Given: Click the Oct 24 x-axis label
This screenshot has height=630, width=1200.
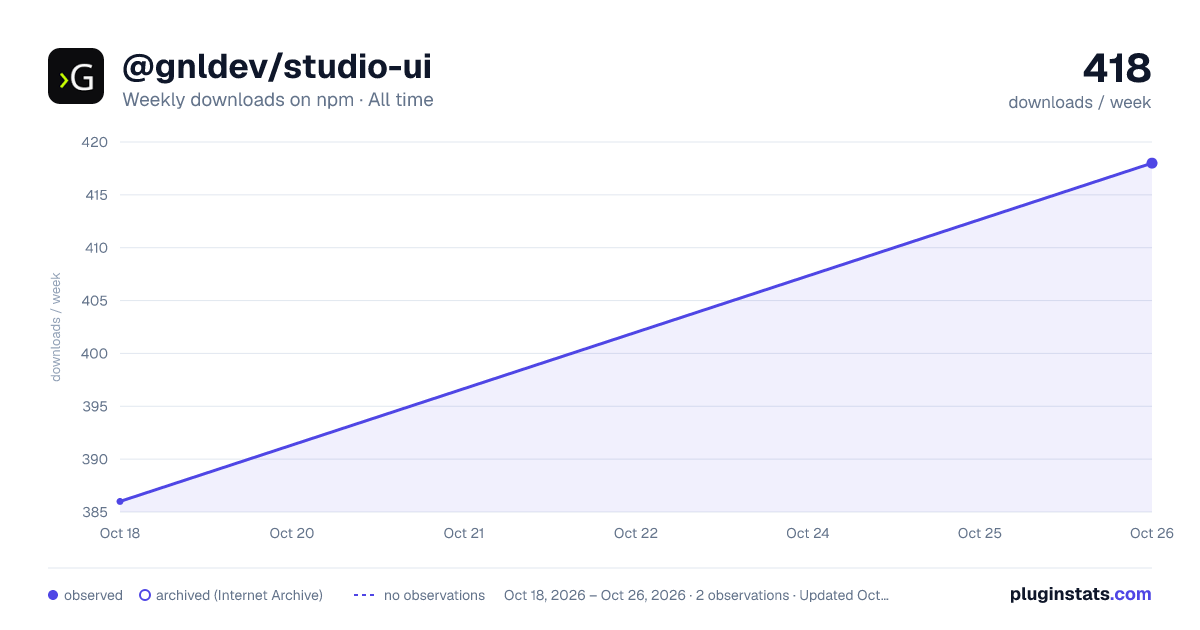Looking at the screenshot, I should 808,533.
